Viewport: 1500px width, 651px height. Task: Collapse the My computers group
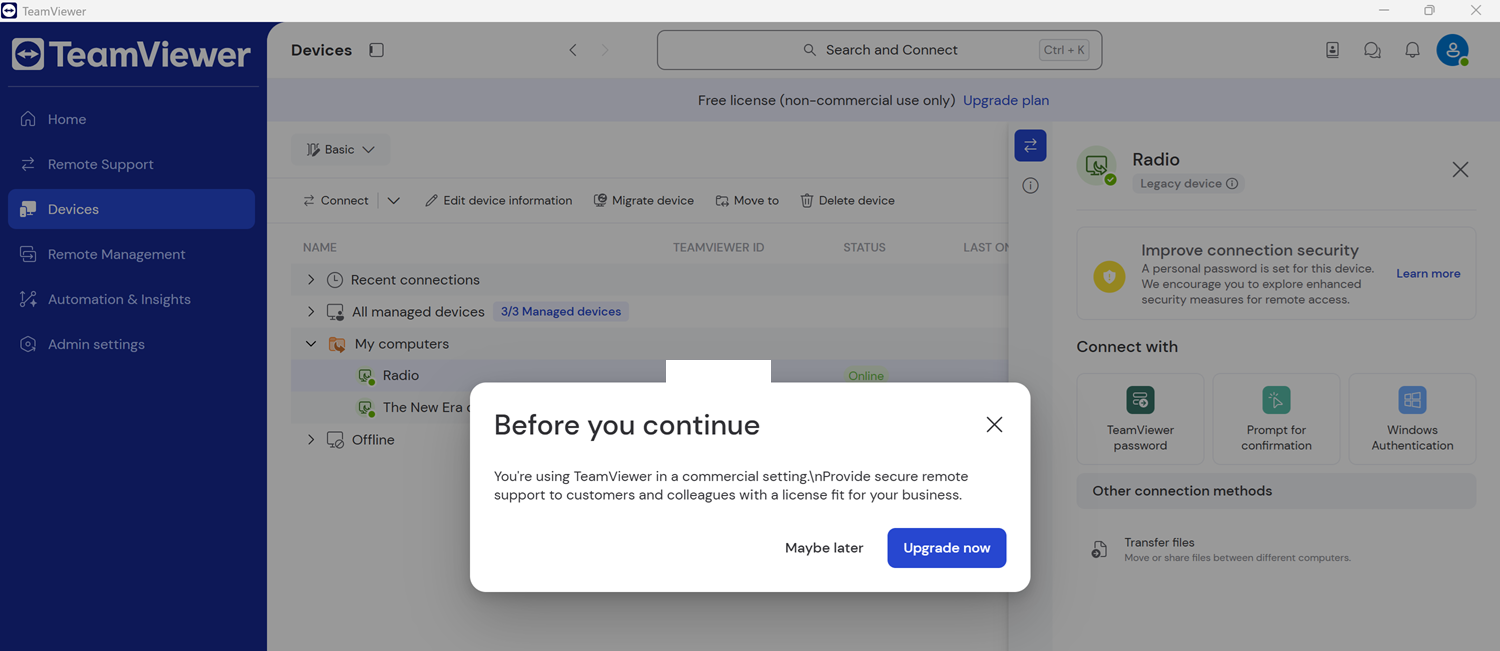point(311,344)
